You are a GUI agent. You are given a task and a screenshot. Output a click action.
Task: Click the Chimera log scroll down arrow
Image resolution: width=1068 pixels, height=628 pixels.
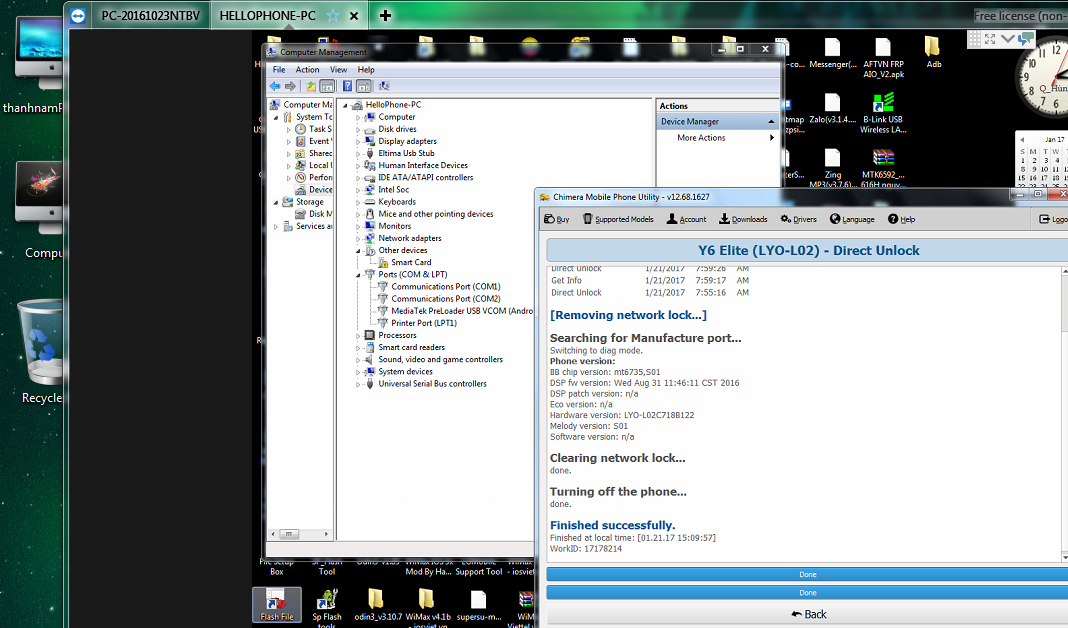point(1065,556)
